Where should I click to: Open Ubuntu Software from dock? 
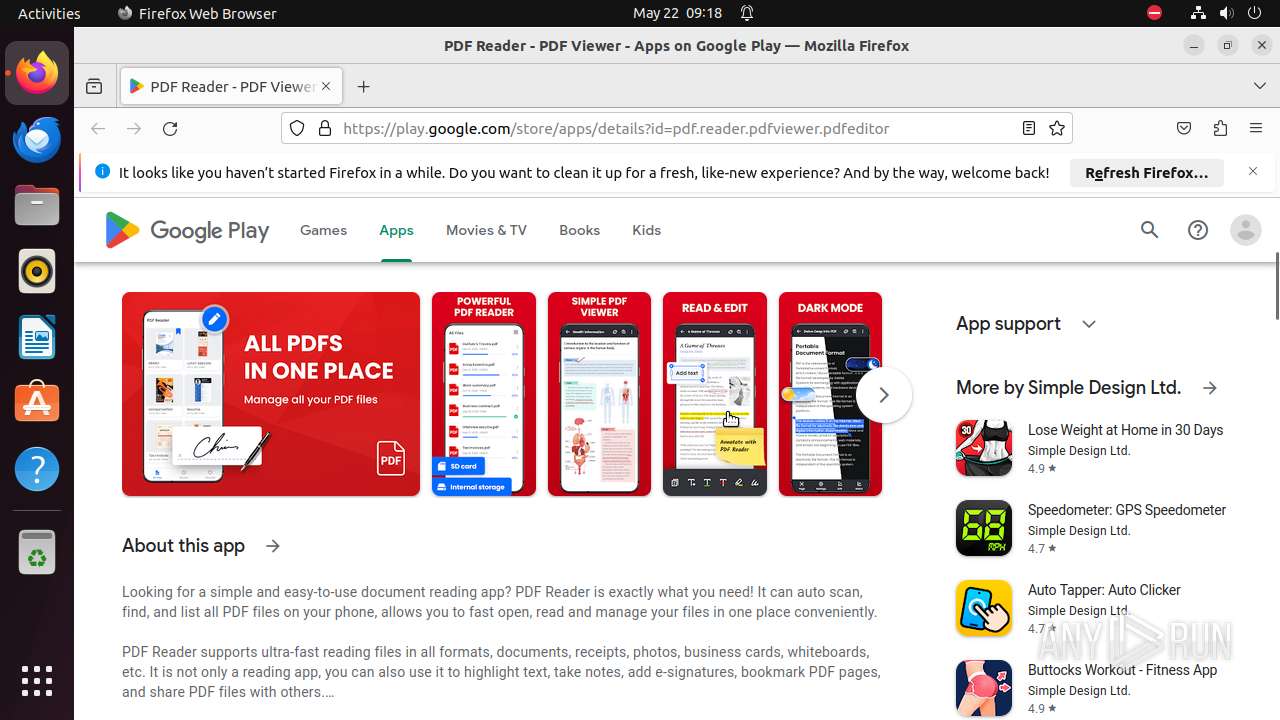(37, 403)
